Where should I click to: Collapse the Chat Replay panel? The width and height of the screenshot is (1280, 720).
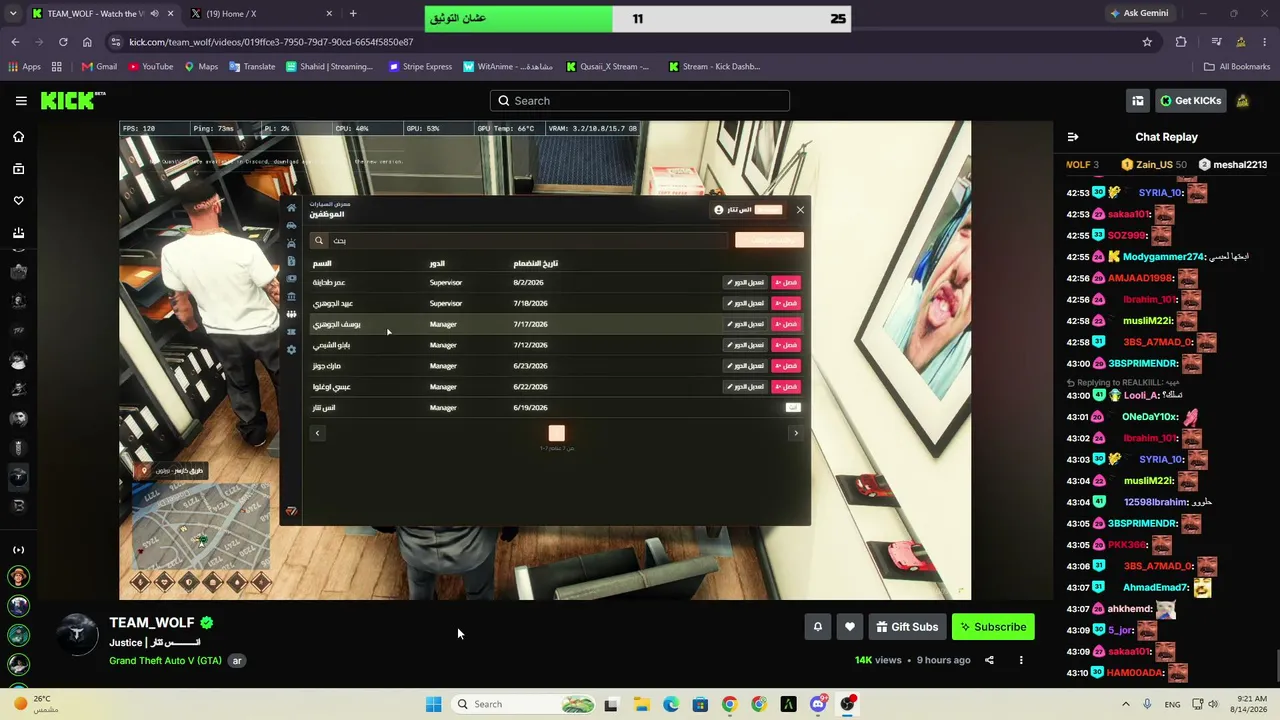point(1073,137)
